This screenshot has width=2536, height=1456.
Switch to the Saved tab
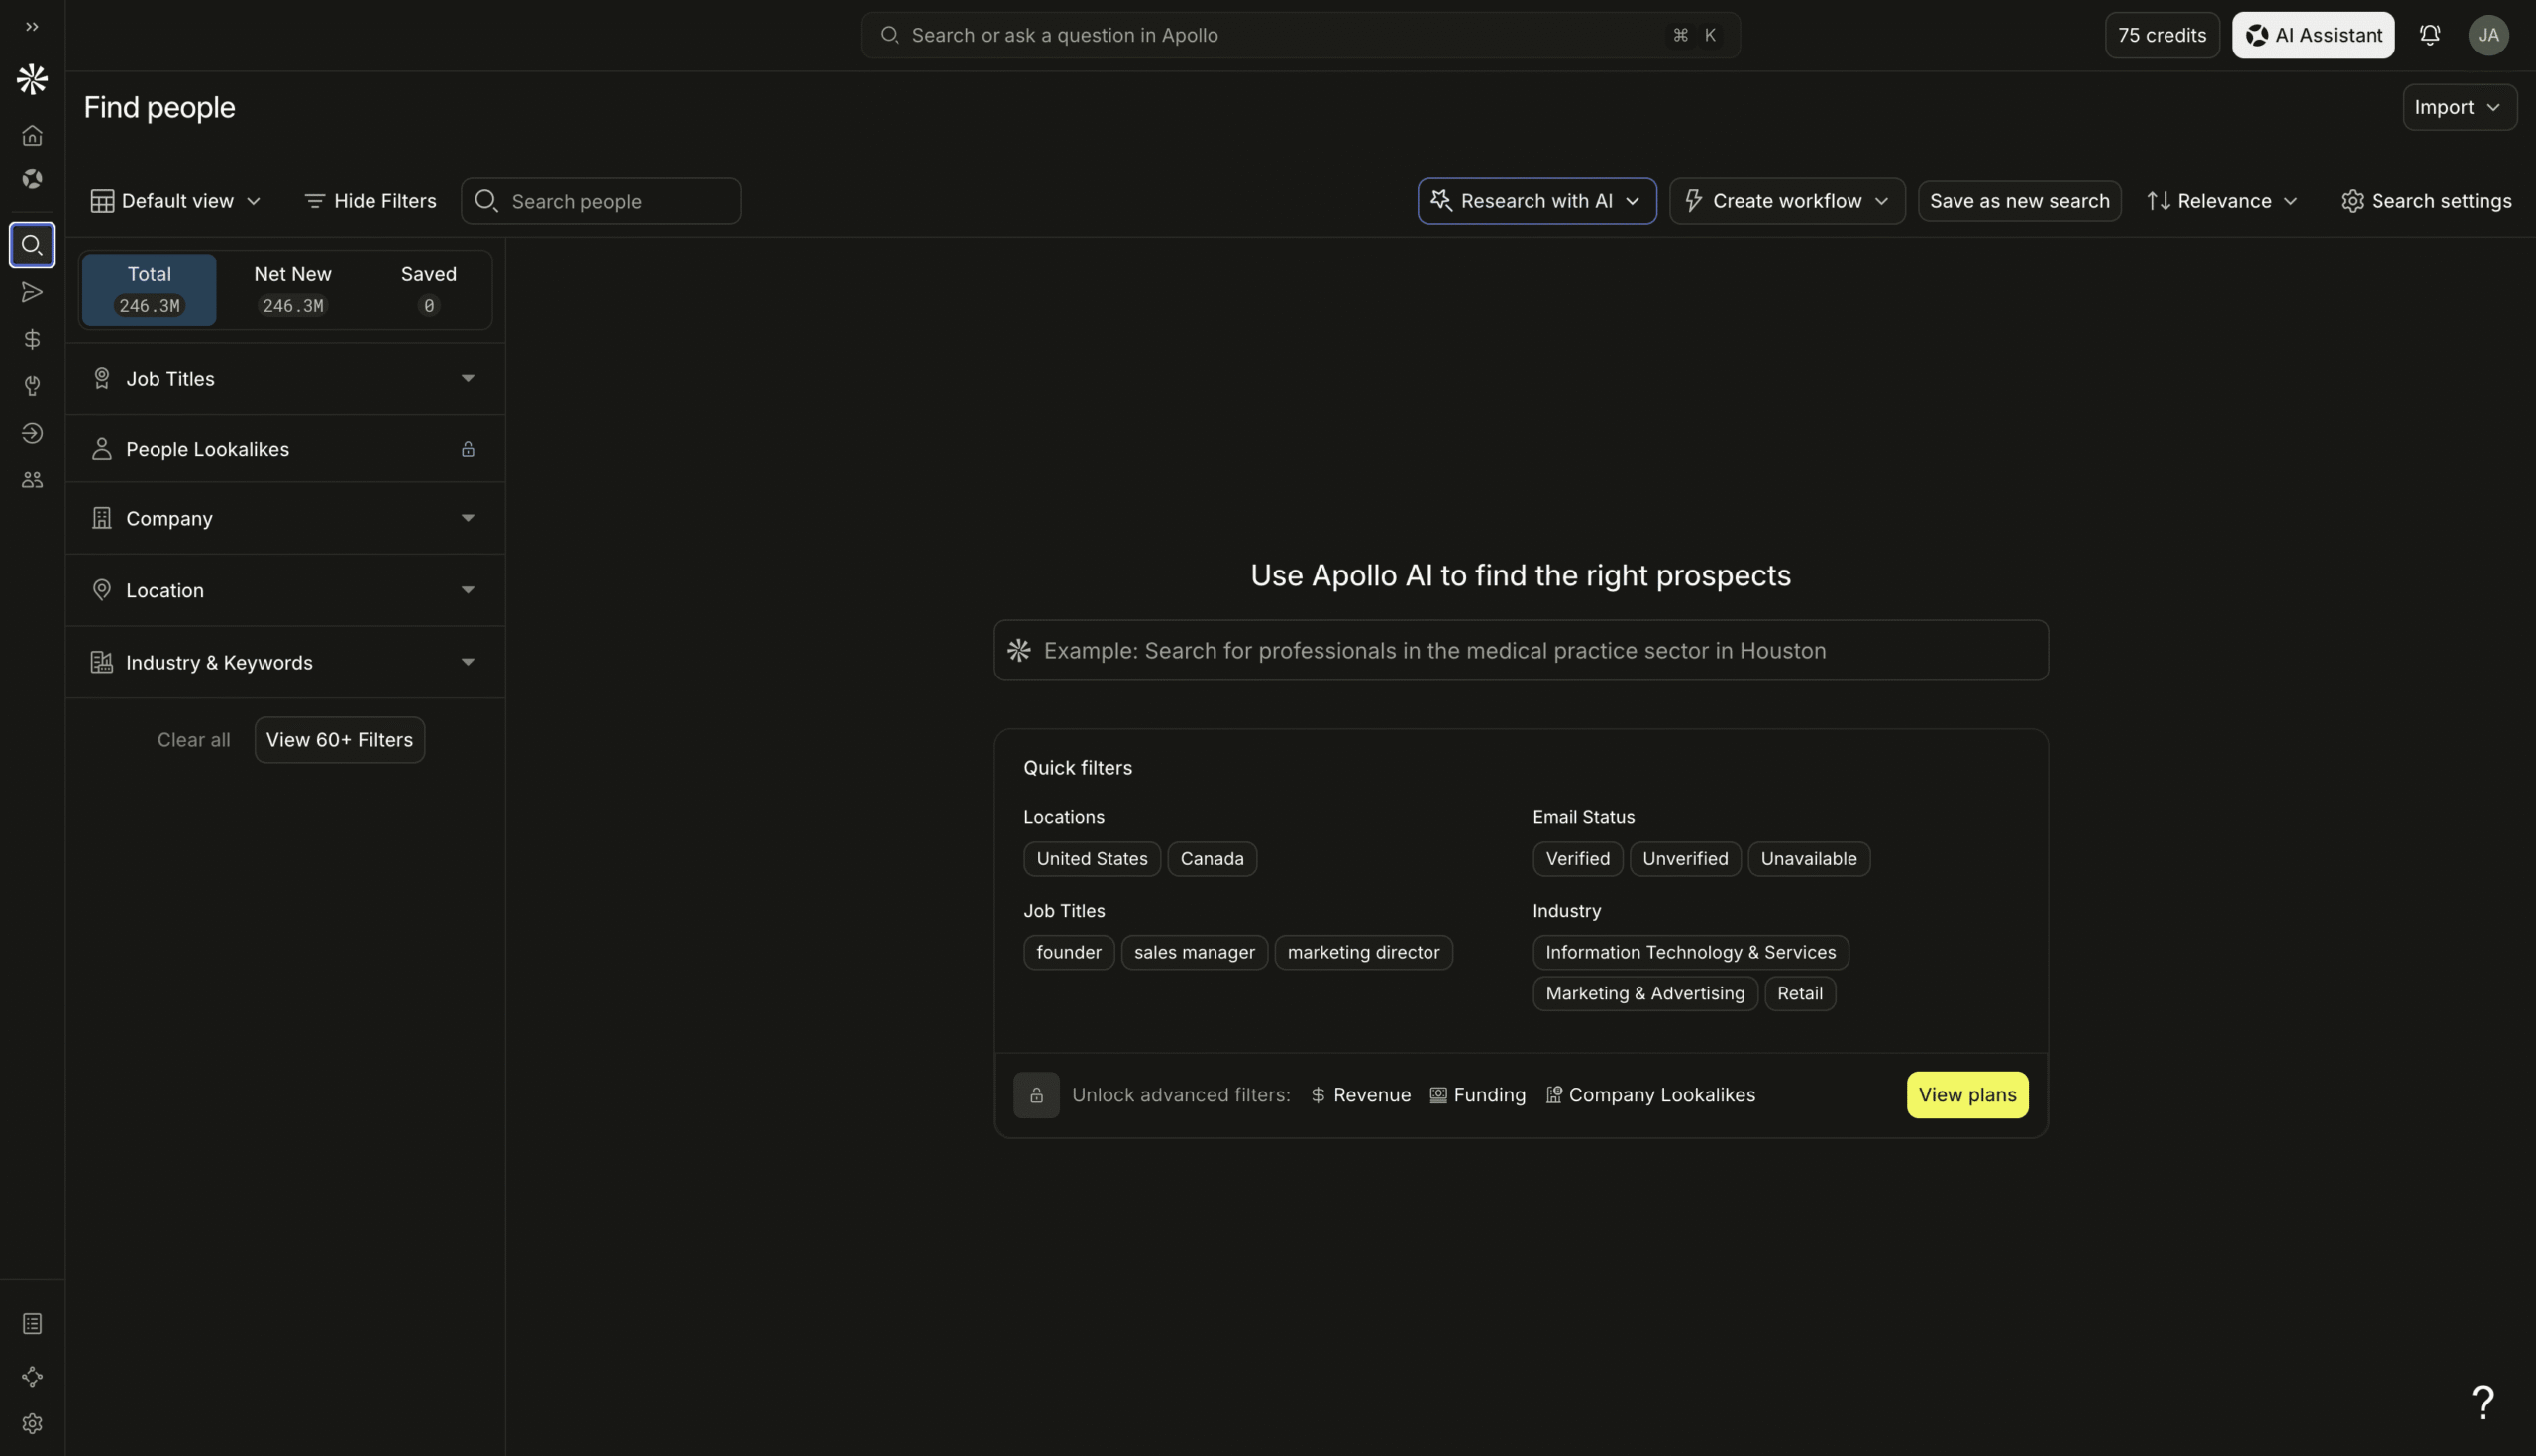coord(429,290)
